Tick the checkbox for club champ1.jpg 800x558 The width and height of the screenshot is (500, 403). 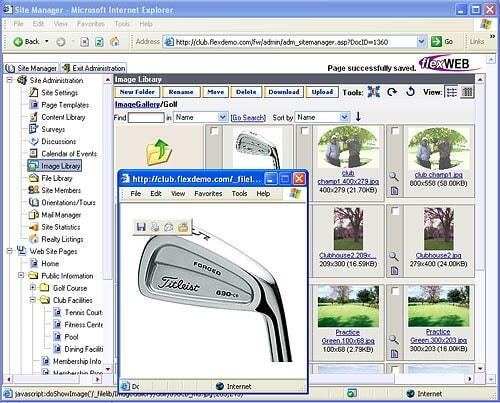click(395, 131)
